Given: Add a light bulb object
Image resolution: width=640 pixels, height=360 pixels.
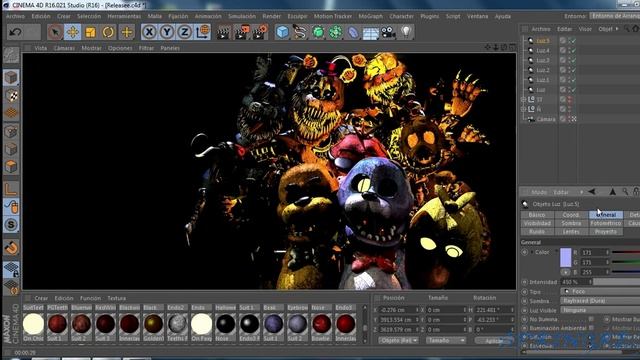Looking at the screenshot, I should click(406, 32).
